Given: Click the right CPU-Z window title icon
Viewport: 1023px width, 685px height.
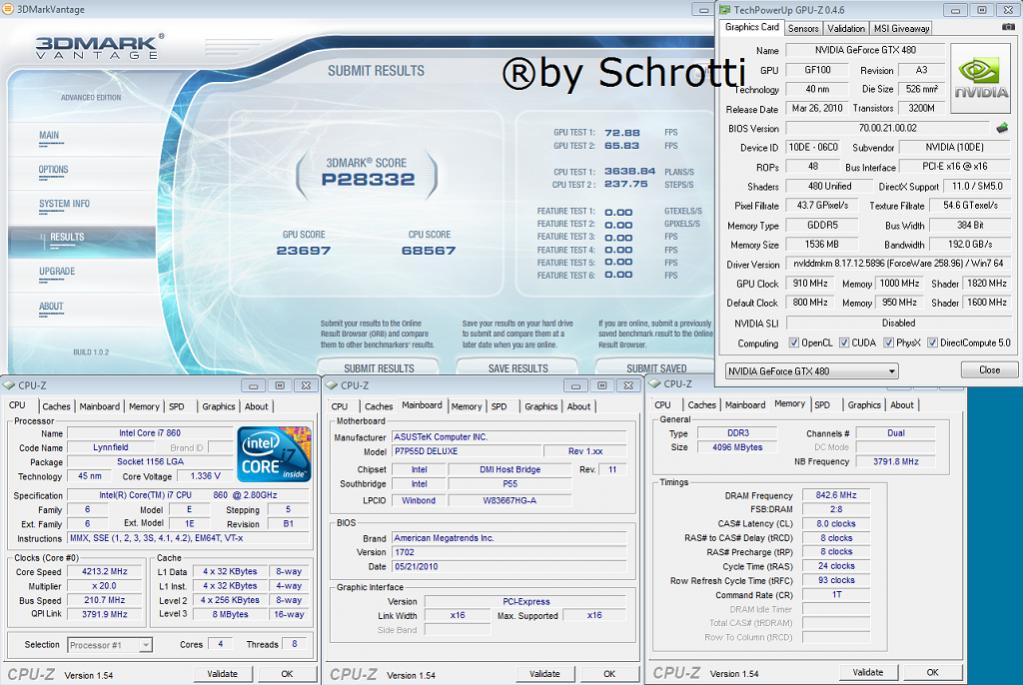Looking at the screenshot, I should click(655, 384).
